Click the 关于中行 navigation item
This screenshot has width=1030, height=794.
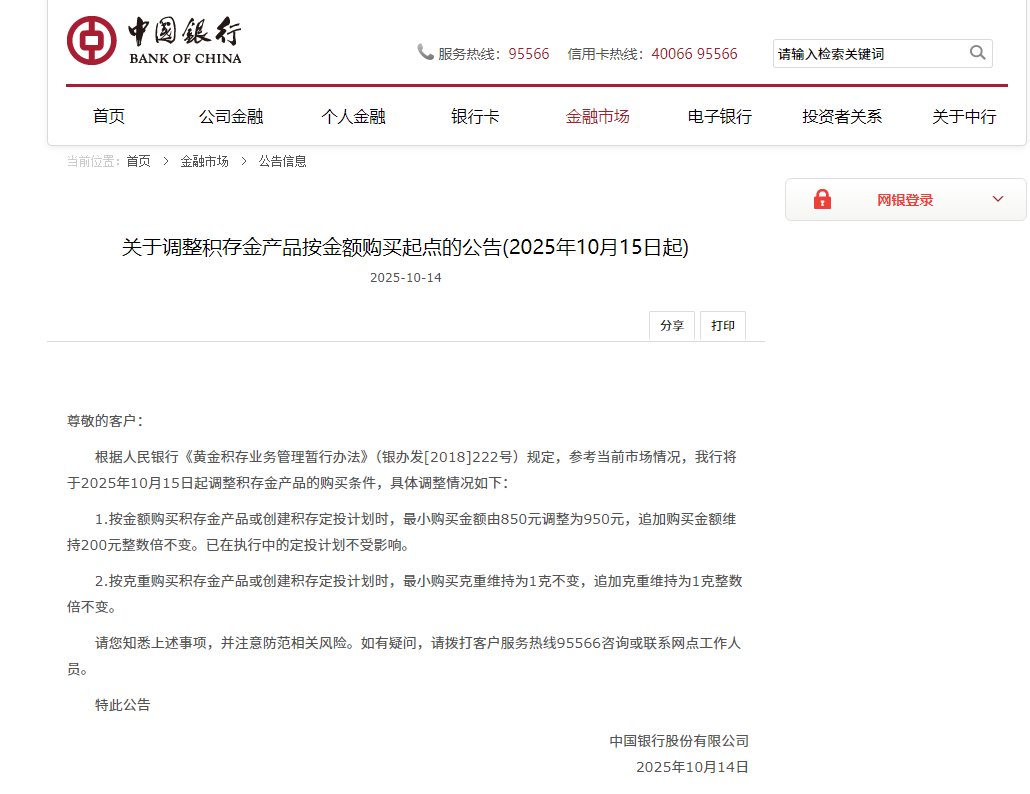pos(964,116)
